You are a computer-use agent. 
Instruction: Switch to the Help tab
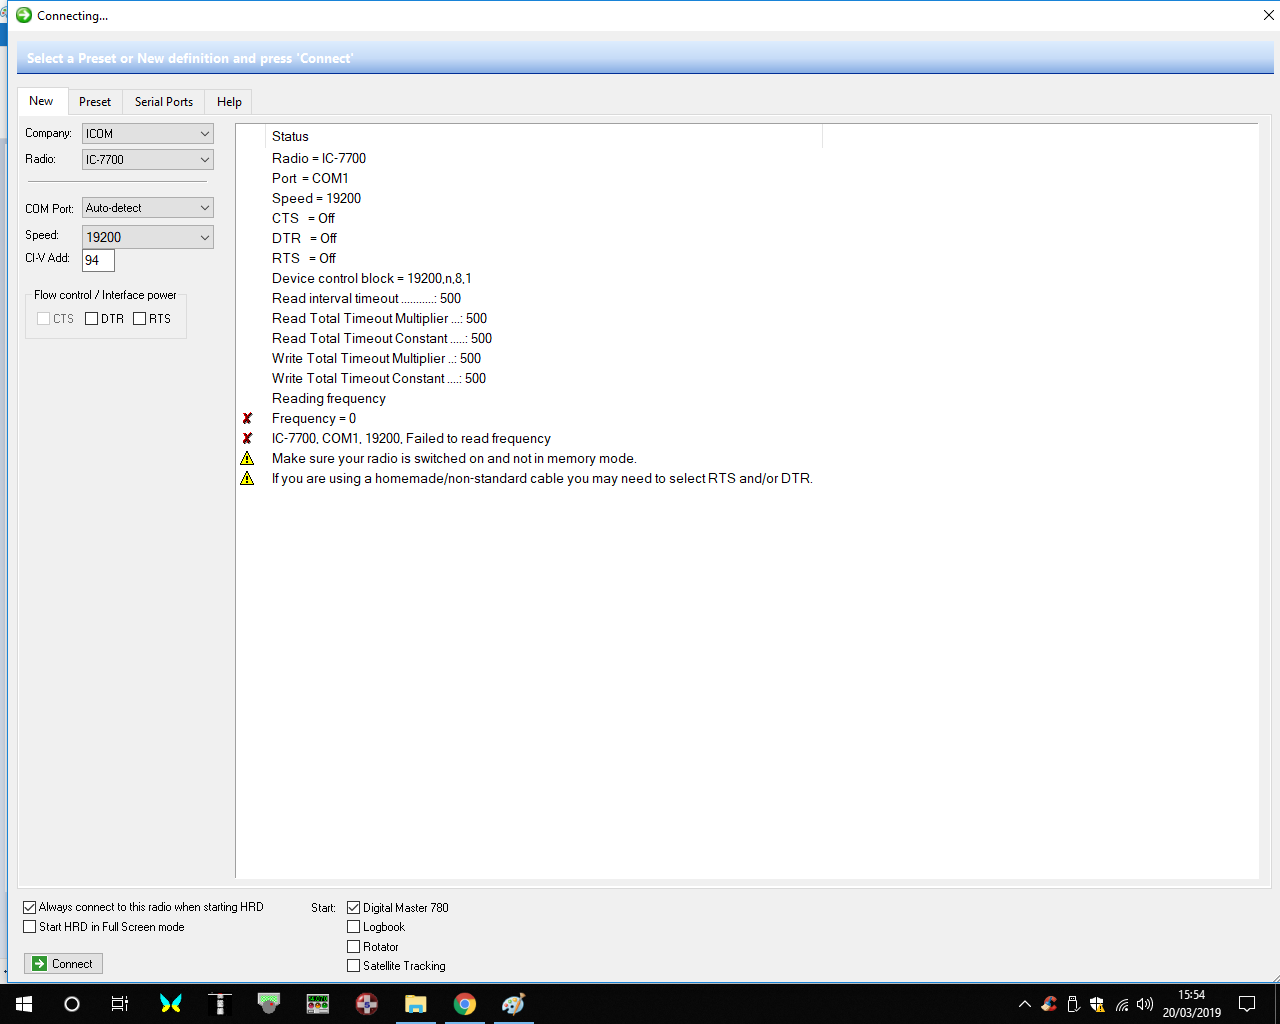tap(229, 102)
